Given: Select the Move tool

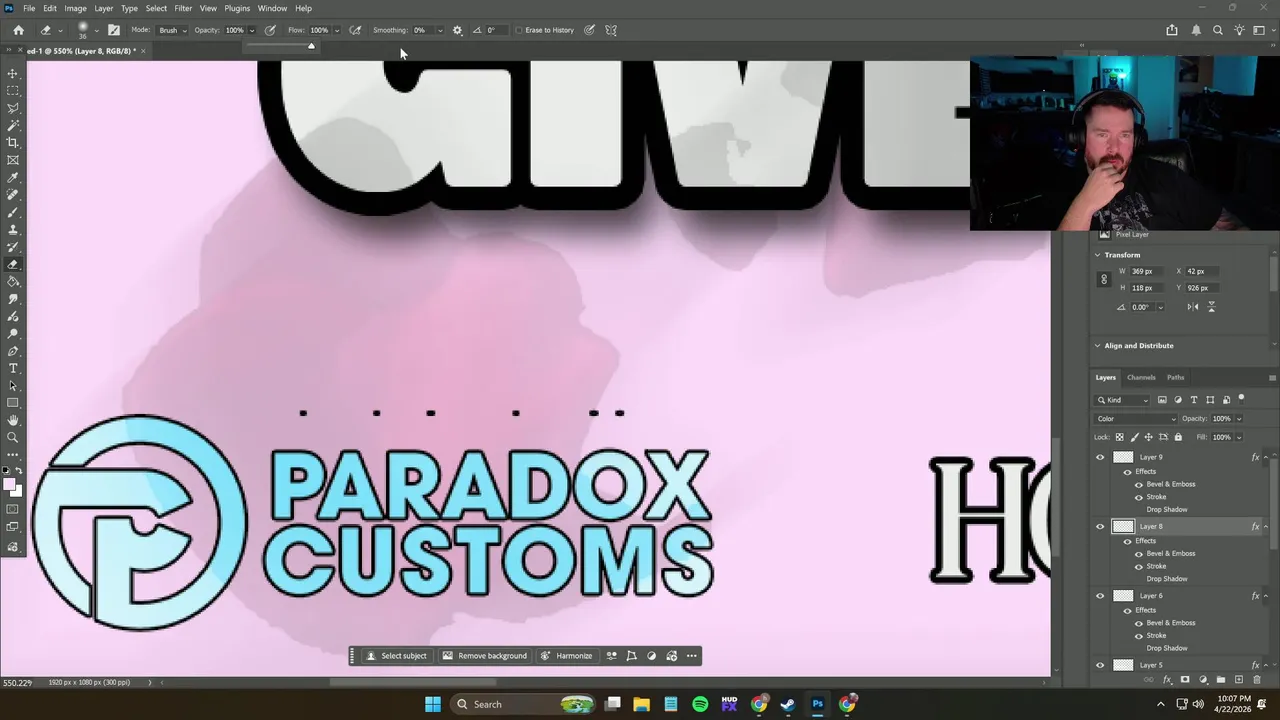Looking at the screenshot, I should coord(13,73).
